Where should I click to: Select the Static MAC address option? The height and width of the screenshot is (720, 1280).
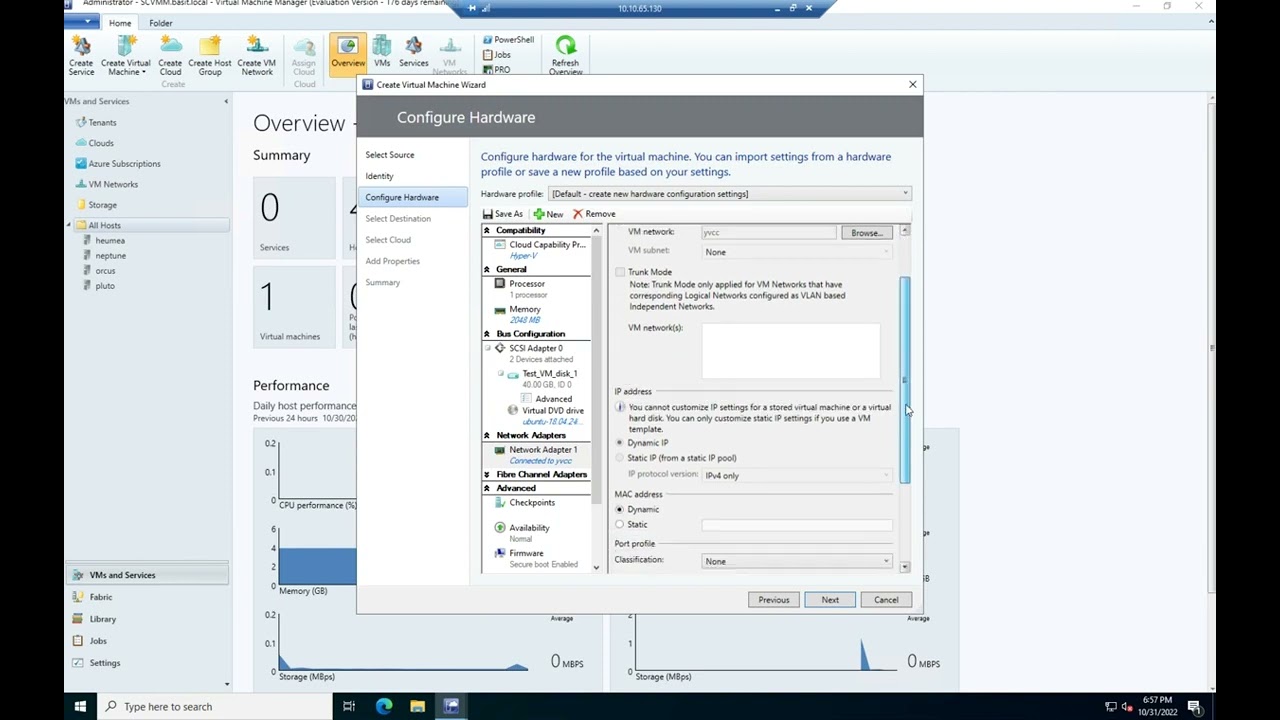[620, 525]
